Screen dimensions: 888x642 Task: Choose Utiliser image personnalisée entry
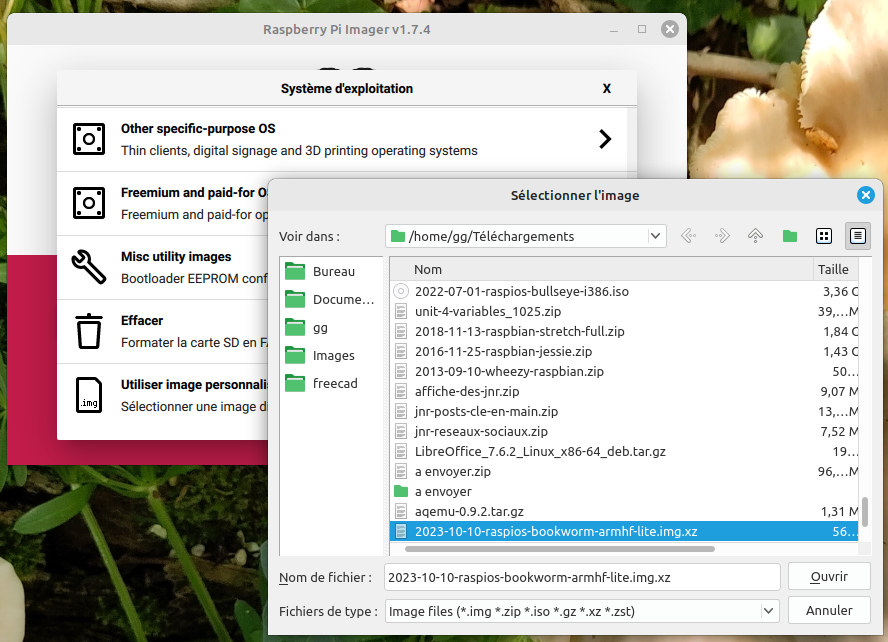click(163, 396)
